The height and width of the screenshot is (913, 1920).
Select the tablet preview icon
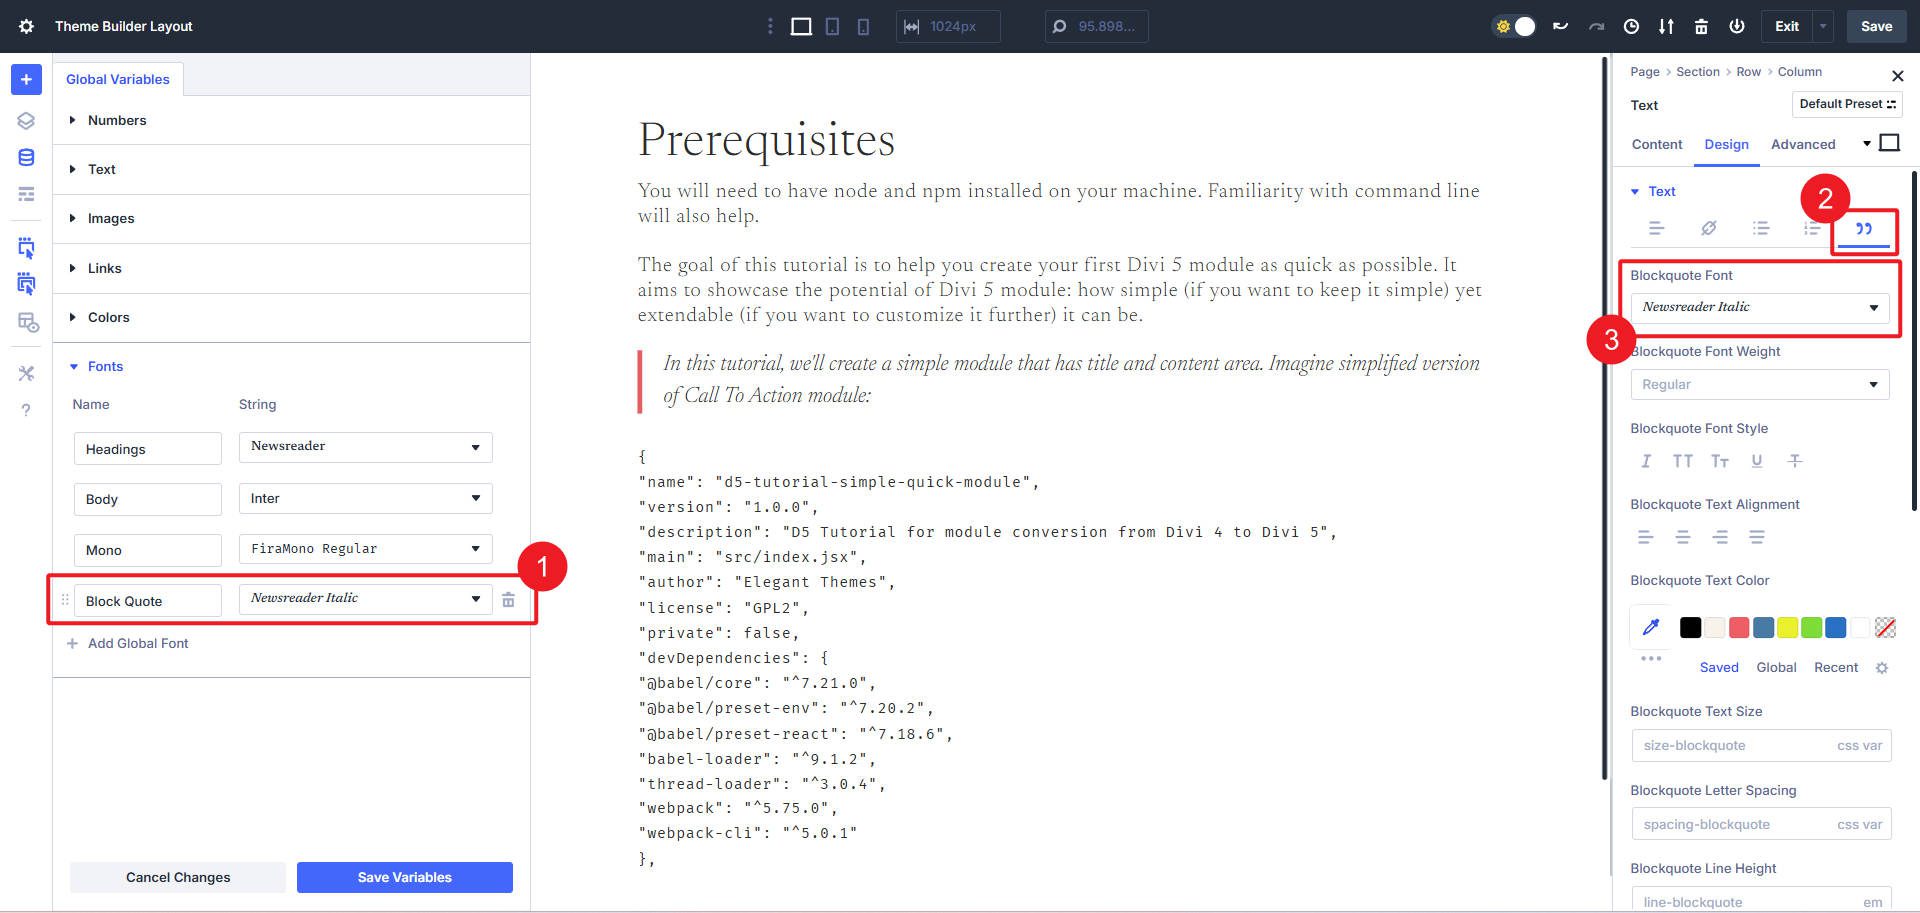(832, 27)
